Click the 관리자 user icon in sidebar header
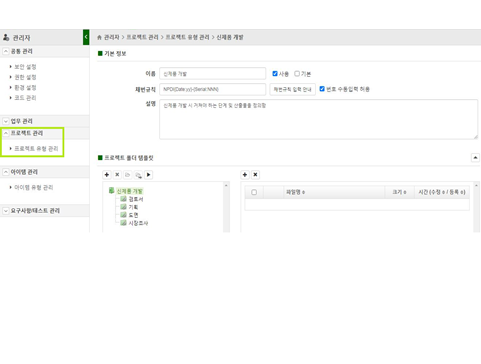 [6, 37]
